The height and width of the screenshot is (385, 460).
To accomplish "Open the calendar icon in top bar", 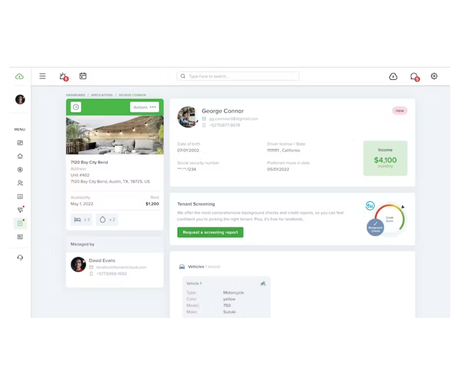I will (x=83, y=76).
